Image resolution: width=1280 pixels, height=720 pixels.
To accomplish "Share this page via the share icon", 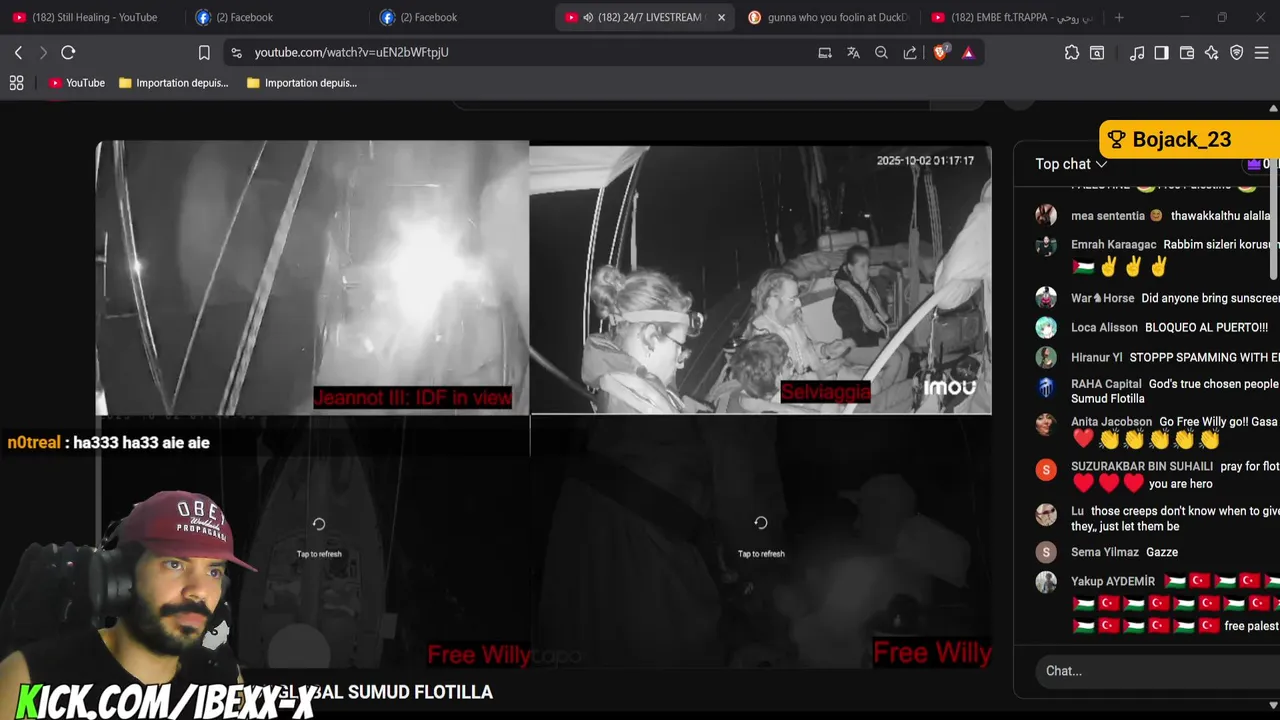I will click(910, 53).
